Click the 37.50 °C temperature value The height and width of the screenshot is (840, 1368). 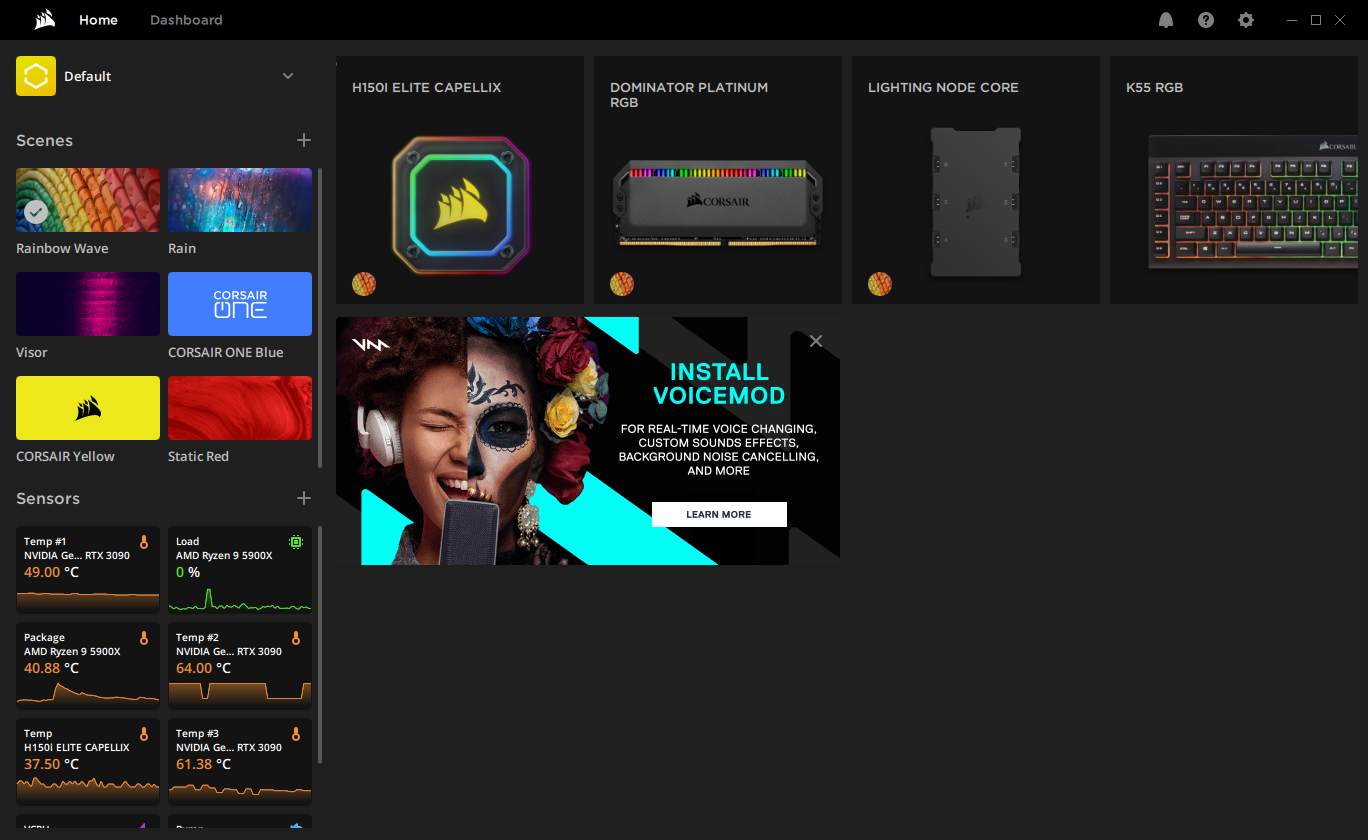coord(51,765)
